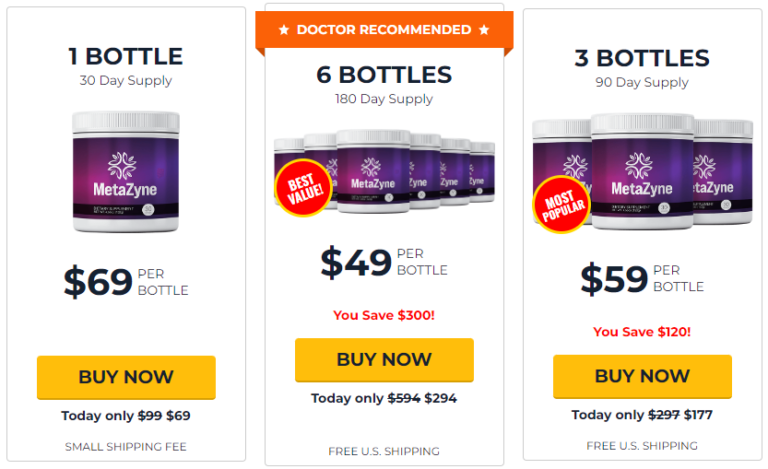Click the You Save $300 text
This screenshot has height=469, width=768.
tap(384, 315)
